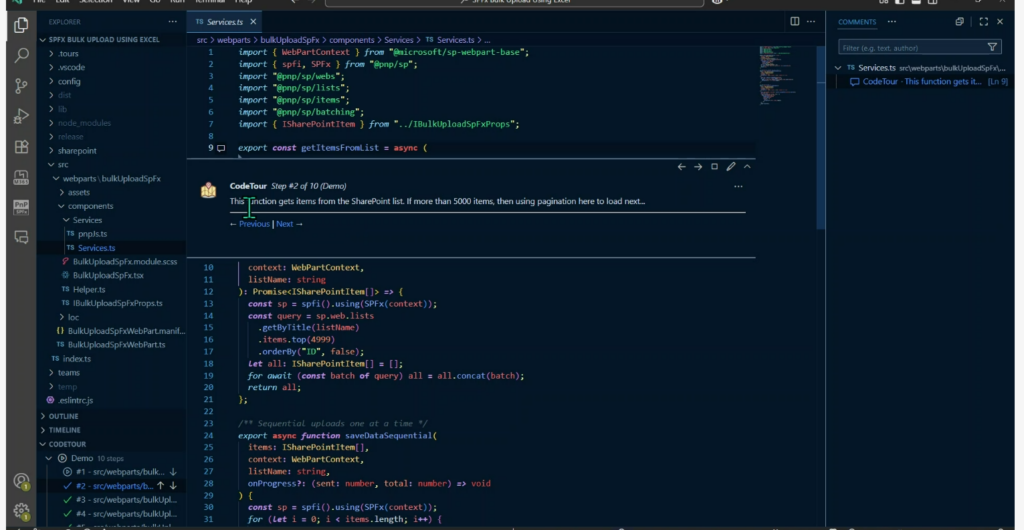Click components in the breadcrumb
The width and height of the screenshot is (1024, 530).
tap(352, 40)
